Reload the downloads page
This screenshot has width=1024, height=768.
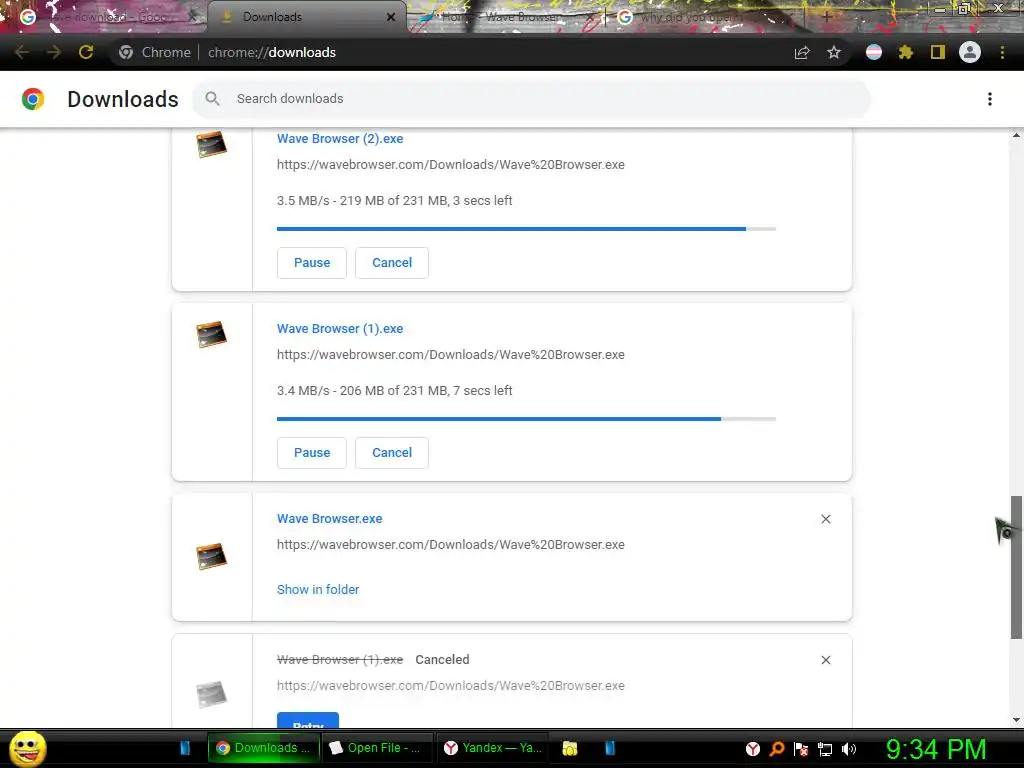[x=86, y=52]
